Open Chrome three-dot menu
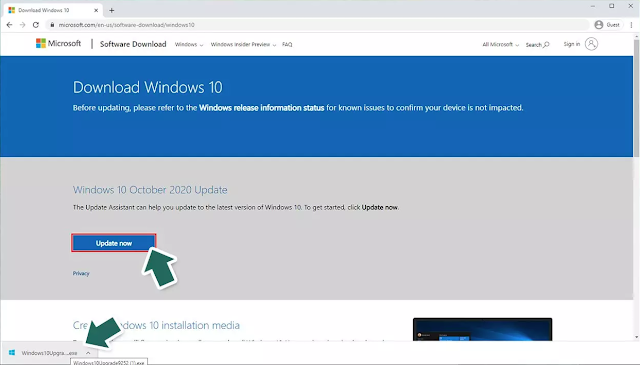Image resolution: width=640 pixels, height=365 pixels. pos(631,25)
